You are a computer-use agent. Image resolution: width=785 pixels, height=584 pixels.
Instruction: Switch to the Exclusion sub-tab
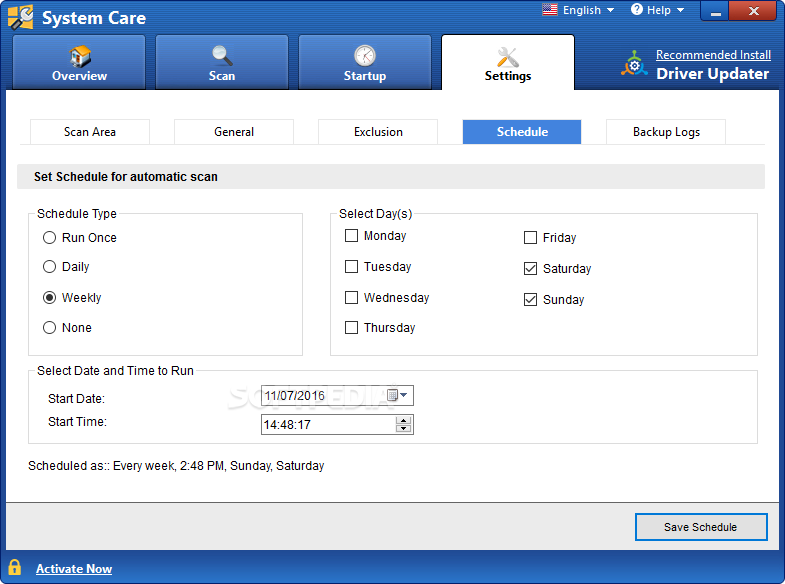(378, 132)
